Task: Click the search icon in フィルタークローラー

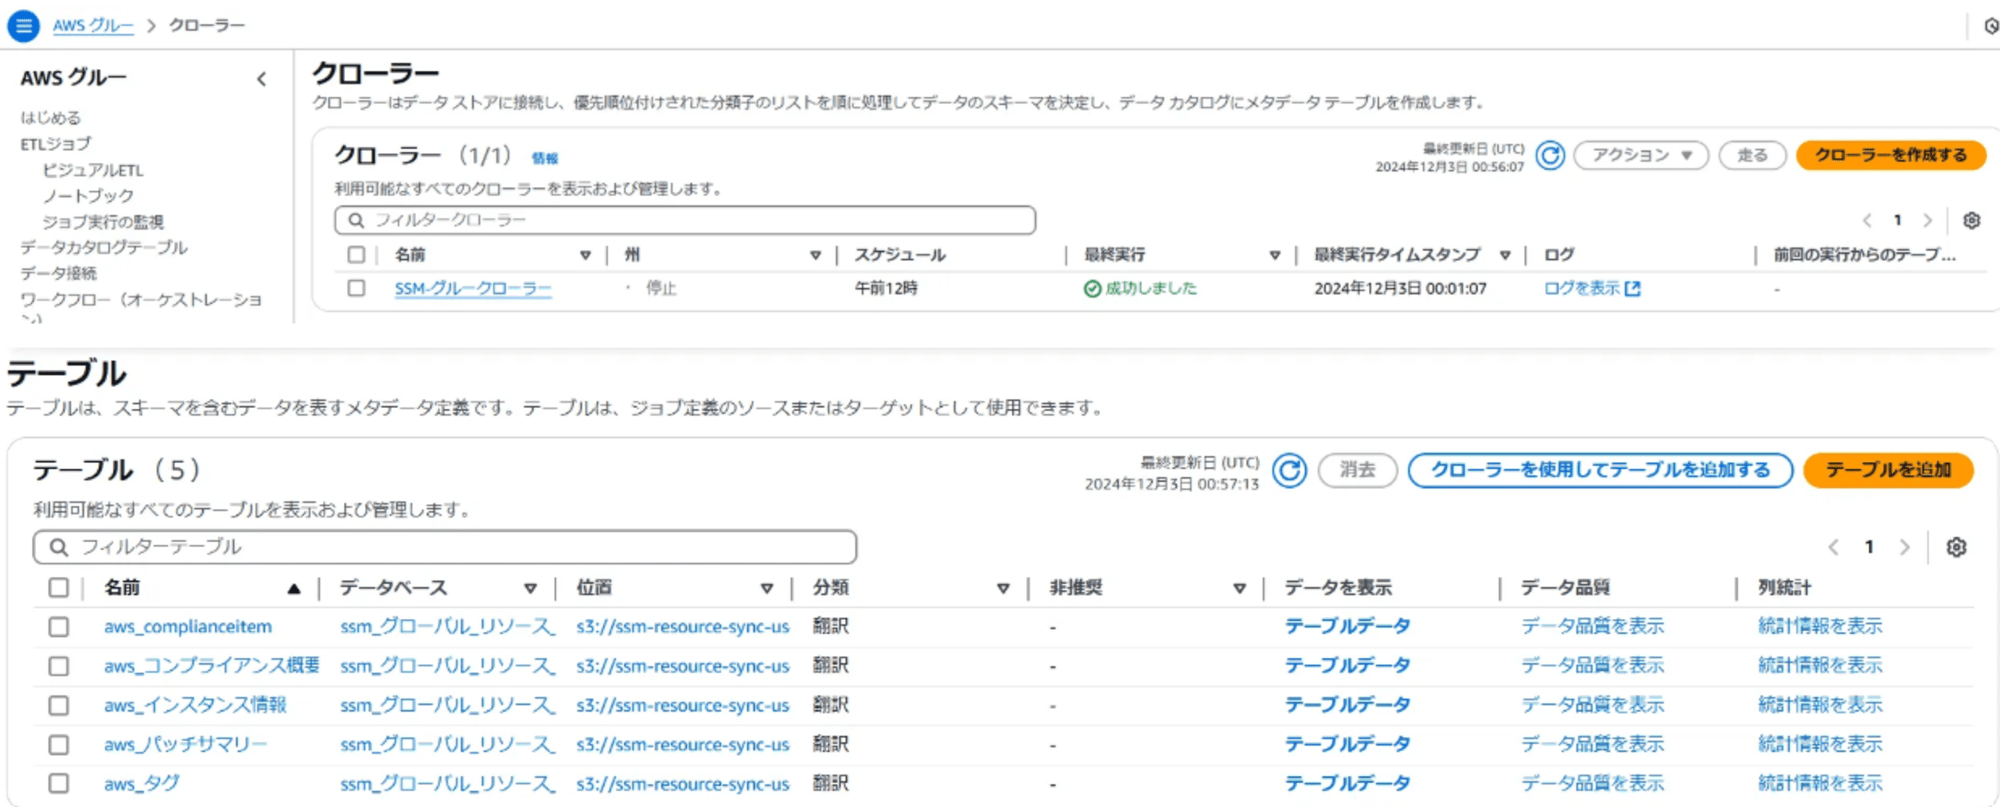Action: (356, 220)
